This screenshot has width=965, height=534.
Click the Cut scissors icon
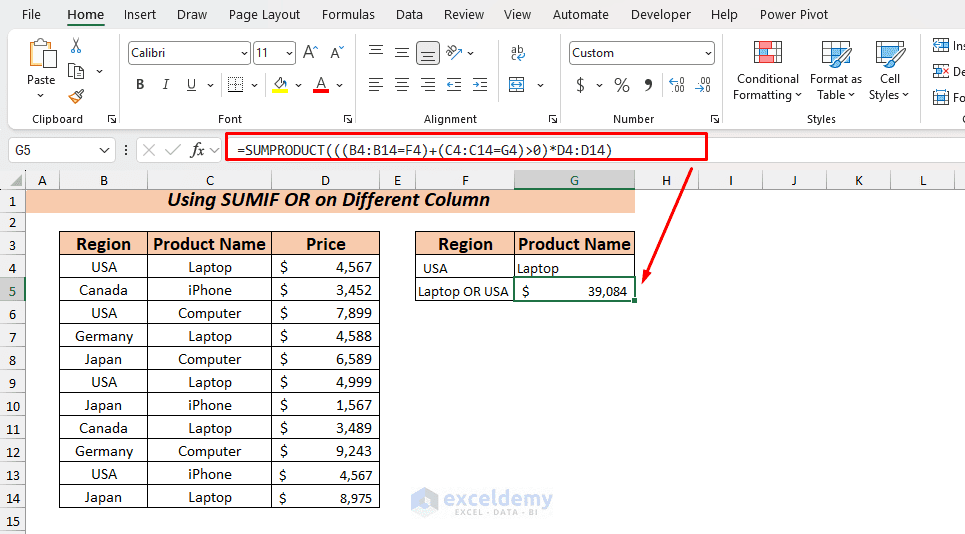point(76,46)
